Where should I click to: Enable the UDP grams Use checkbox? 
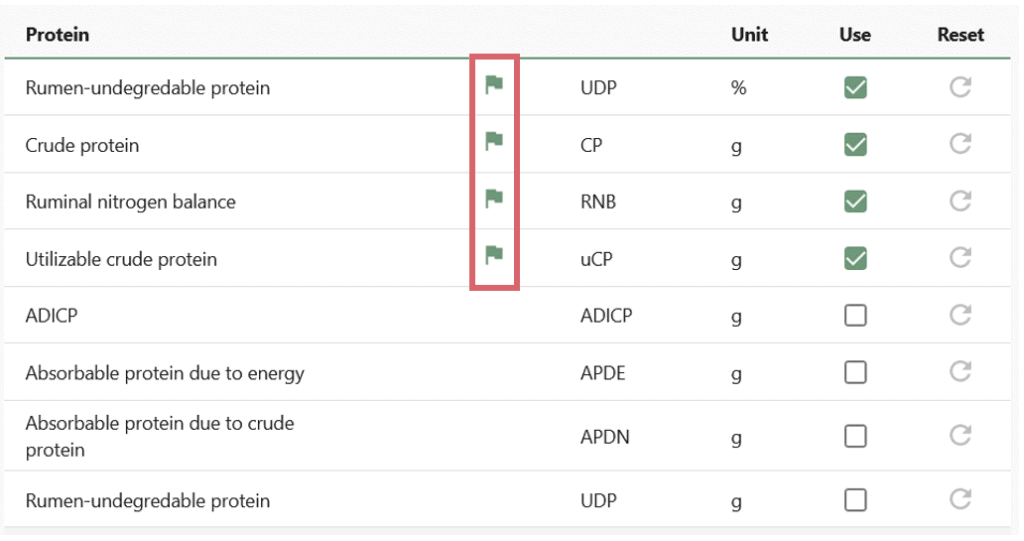856,500
